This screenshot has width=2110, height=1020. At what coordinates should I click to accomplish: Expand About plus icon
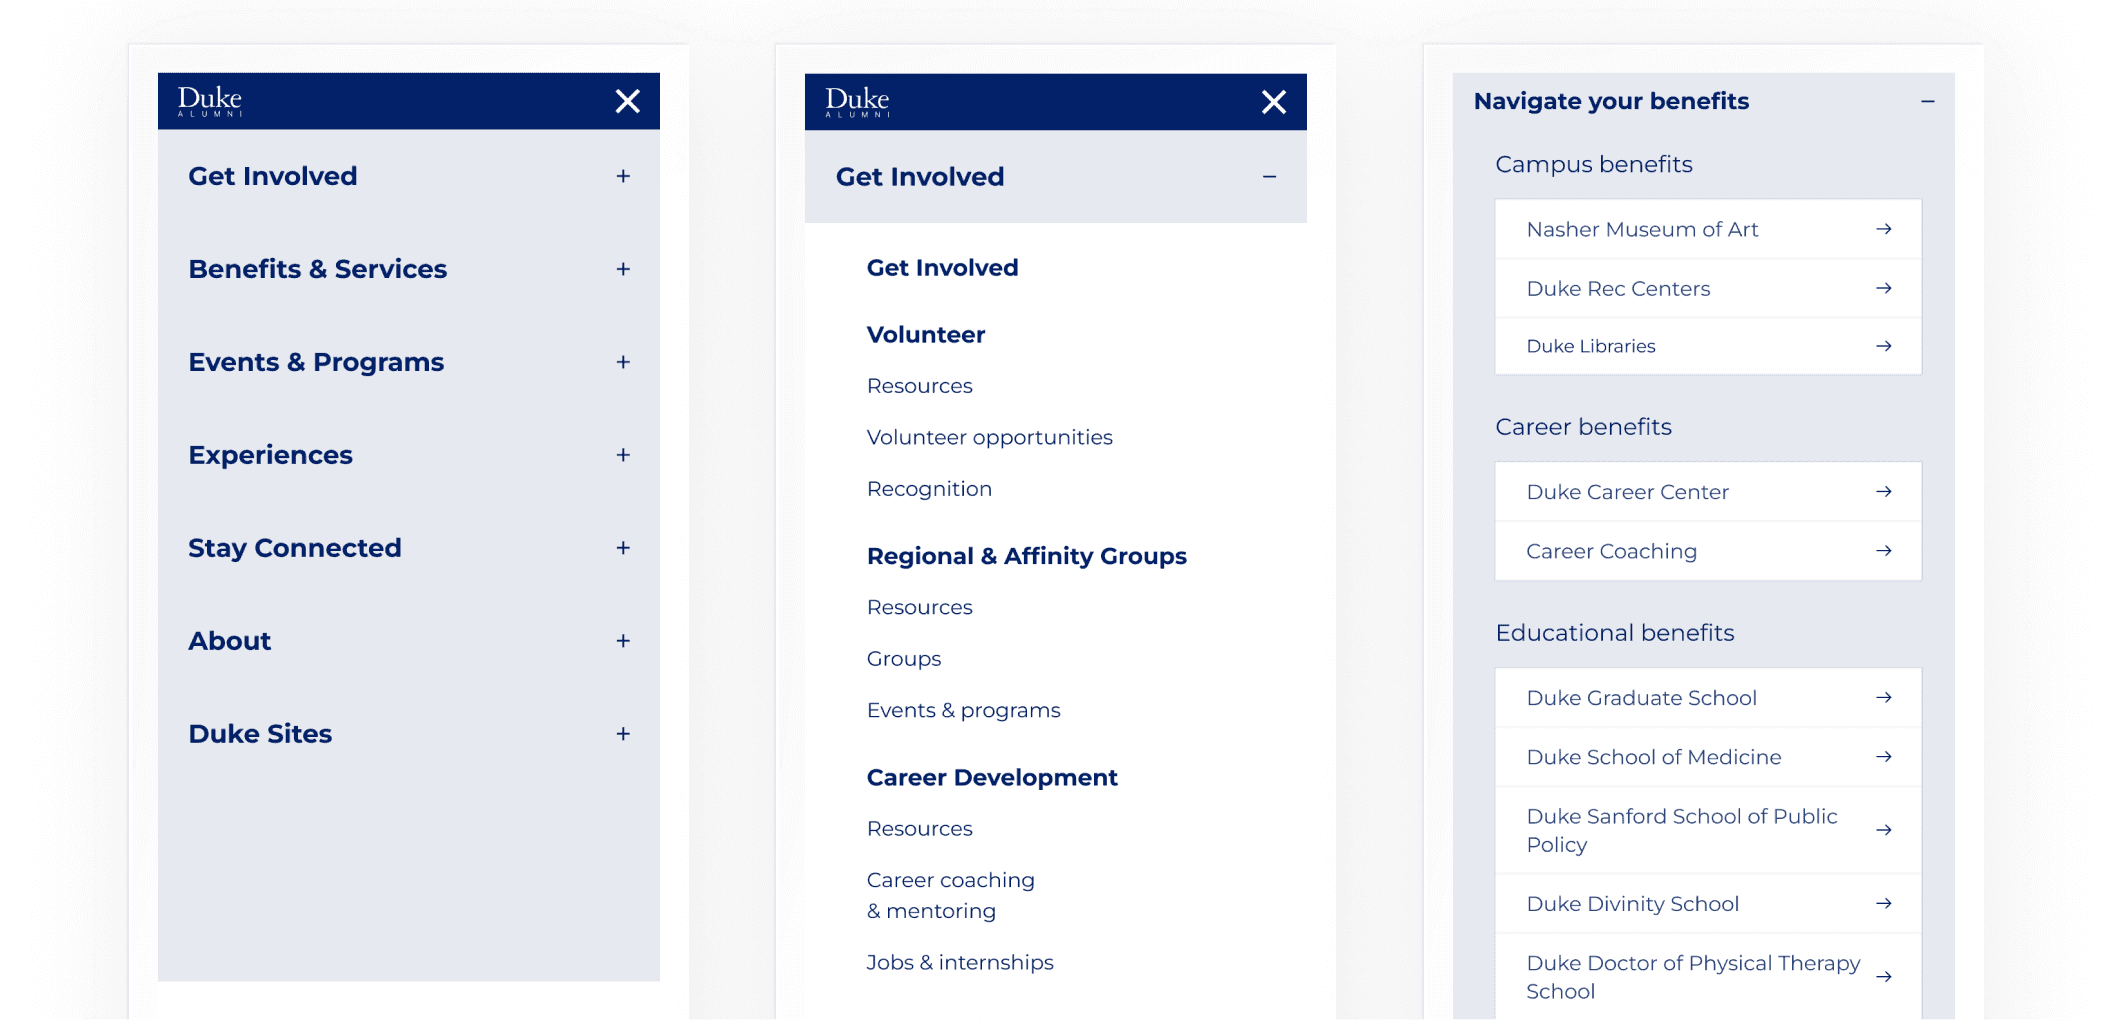point(623,641)
